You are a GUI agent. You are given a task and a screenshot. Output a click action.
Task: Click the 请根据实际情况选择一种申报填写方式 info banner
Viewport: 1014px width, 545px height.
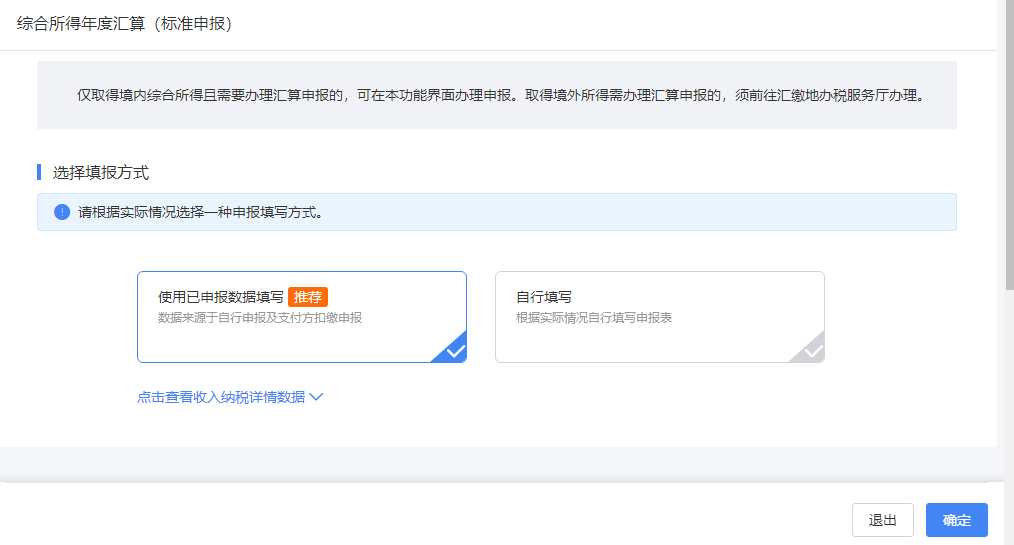497,212
